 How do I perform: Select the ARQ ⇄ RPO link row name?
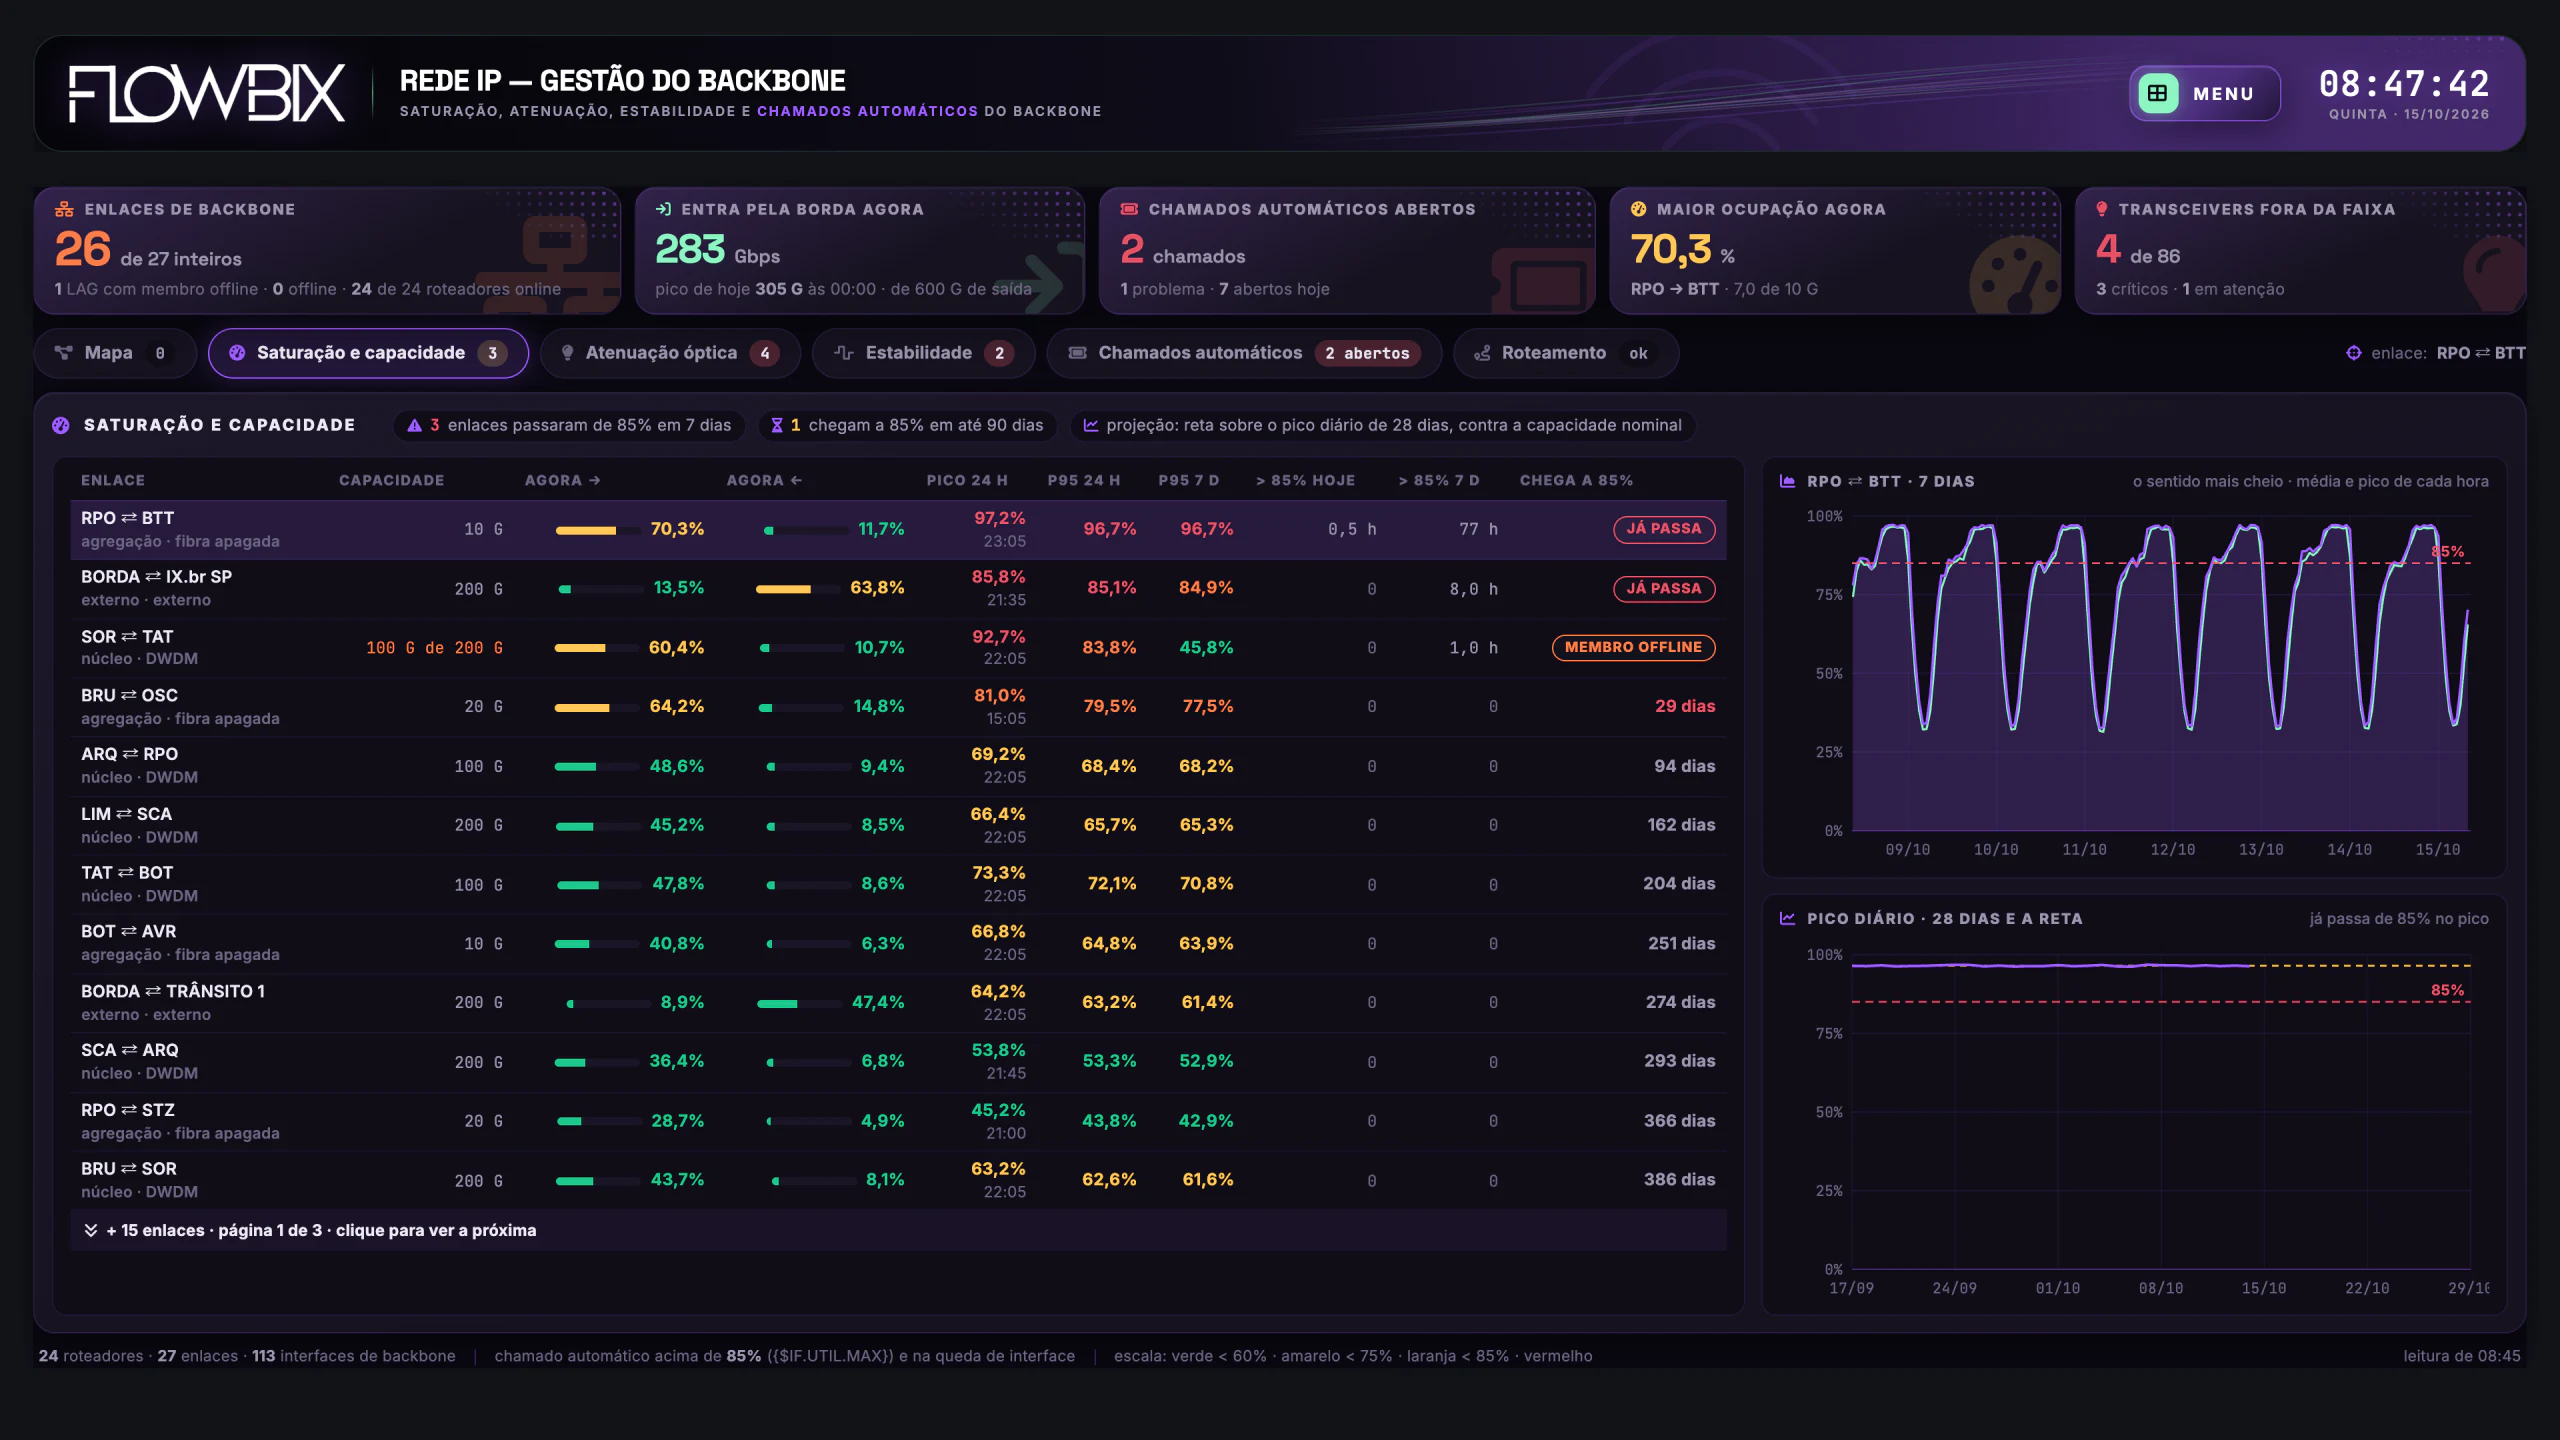click(x=129, y=754)
